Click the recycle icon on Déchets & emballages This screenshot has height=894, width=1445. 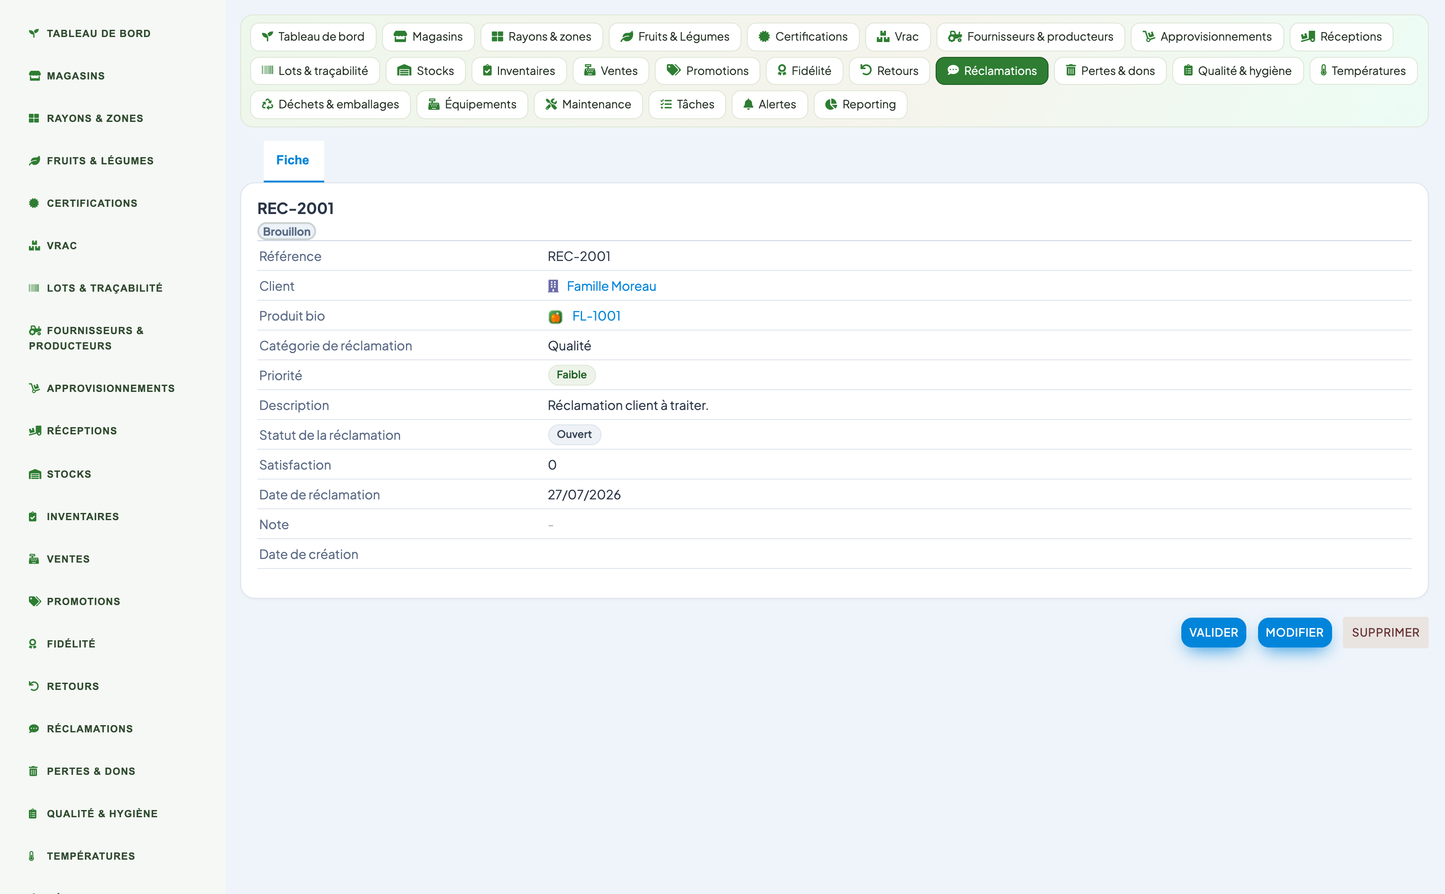267,104
